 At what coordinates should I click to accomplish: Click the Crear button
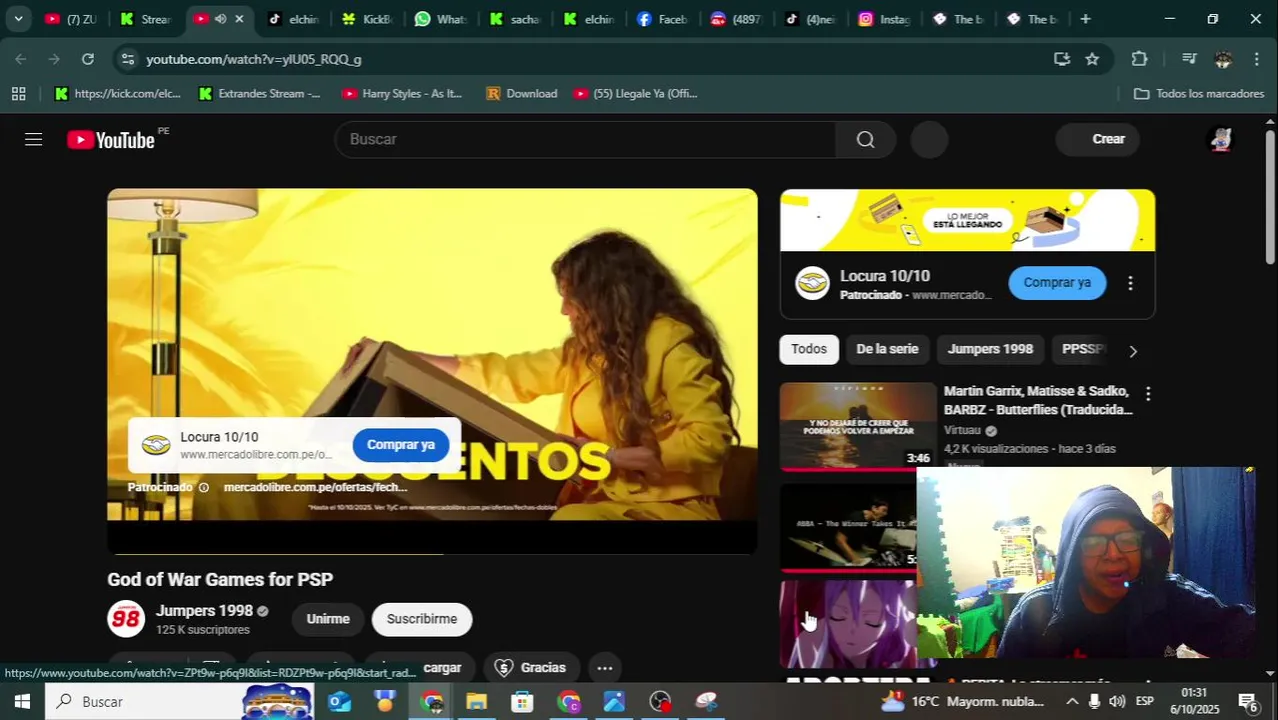point(1098,139)
